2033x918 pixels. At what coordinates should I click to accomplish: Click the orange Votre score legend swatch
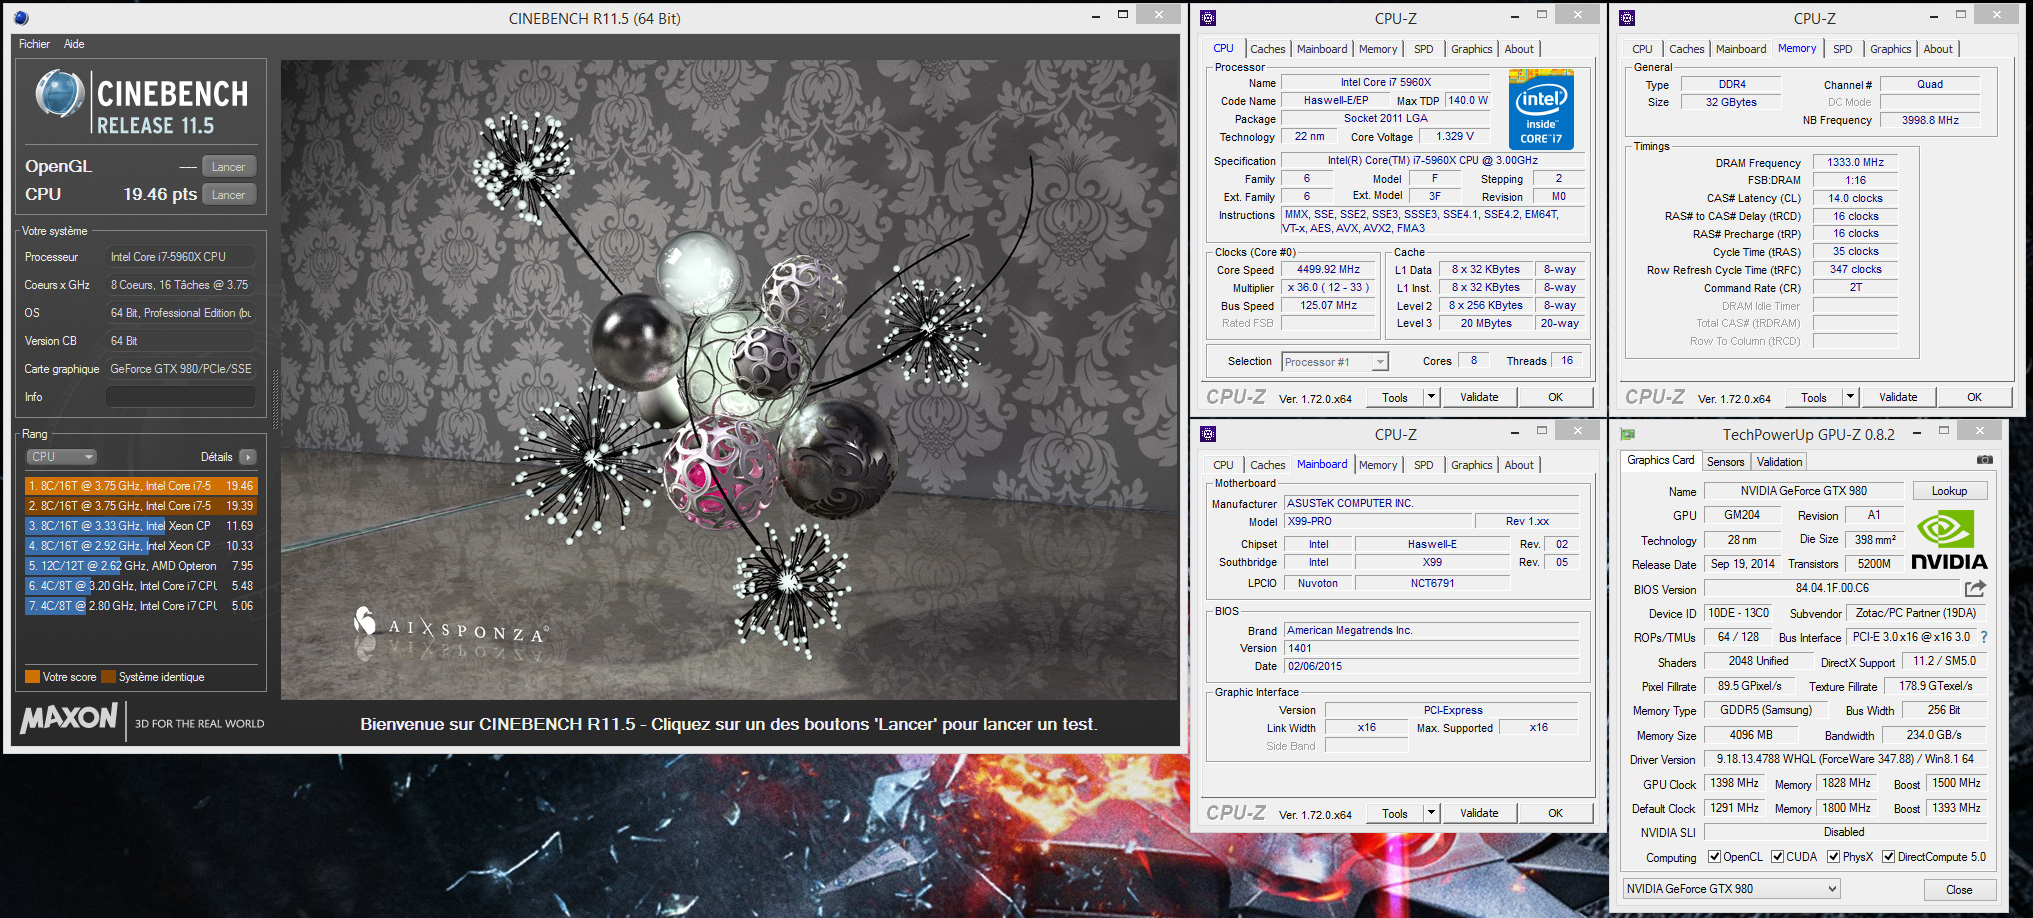(x=32, y=677)
